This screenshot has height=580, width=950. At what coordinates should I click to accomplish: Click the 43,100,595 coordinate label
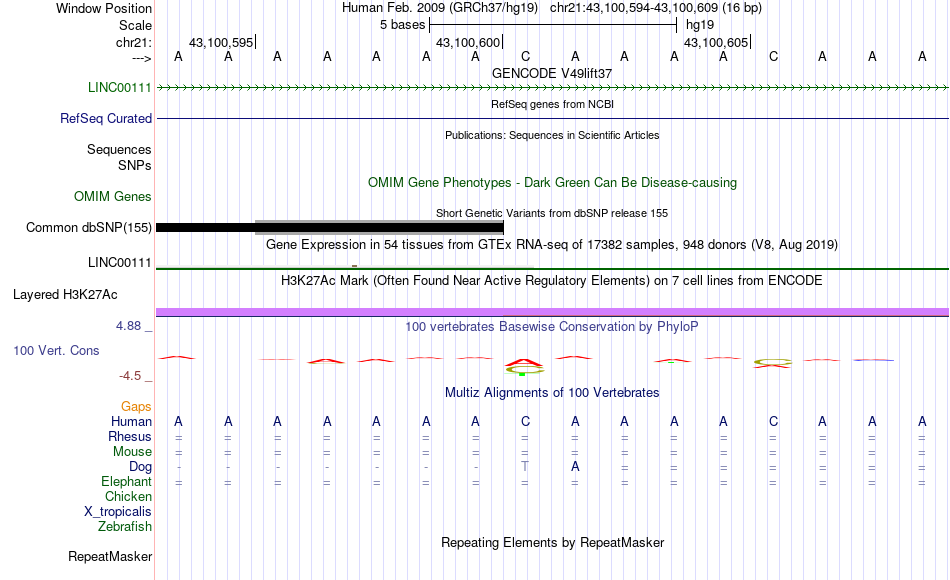click(x=221, y=42)
